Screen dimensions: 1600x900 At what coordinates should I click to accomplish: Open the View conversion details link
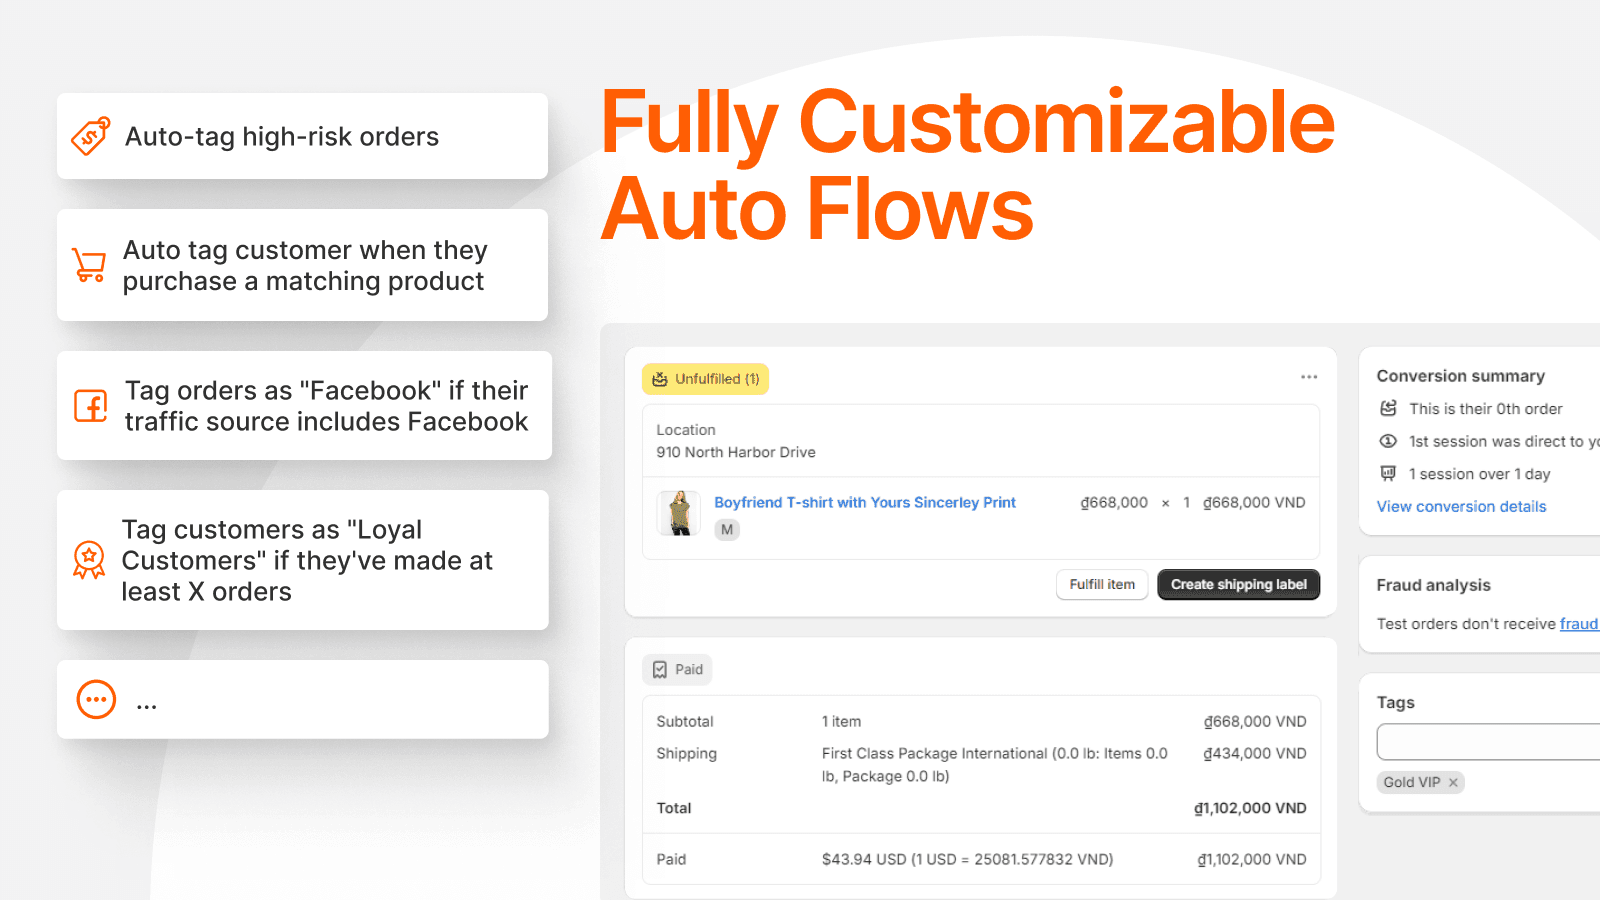pyautogui.click(x=1461, y=506)
